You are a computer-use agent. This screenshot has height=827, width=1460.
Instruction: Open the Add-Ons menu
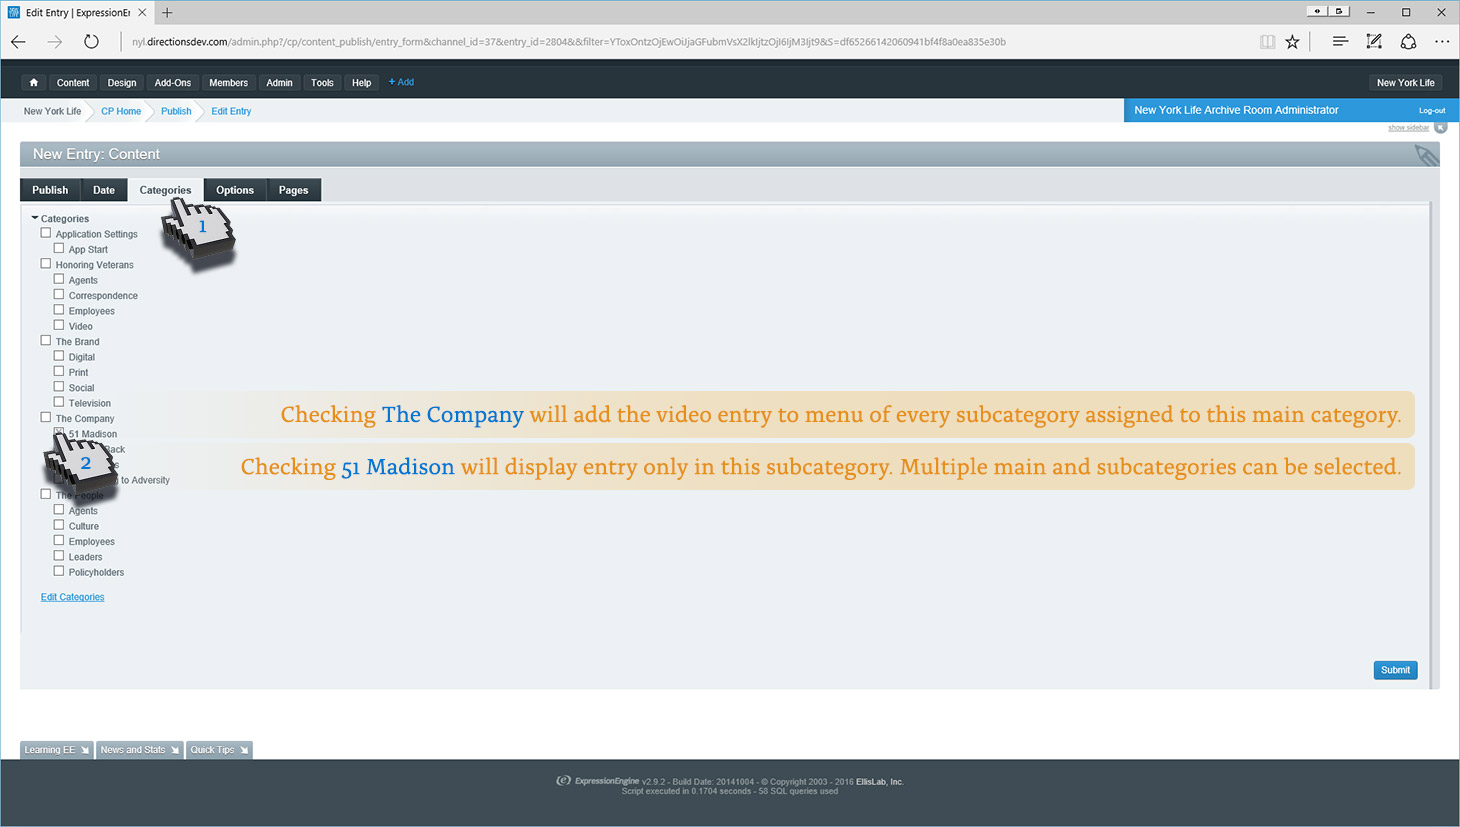pyautogui.click(x=172, y=83)
